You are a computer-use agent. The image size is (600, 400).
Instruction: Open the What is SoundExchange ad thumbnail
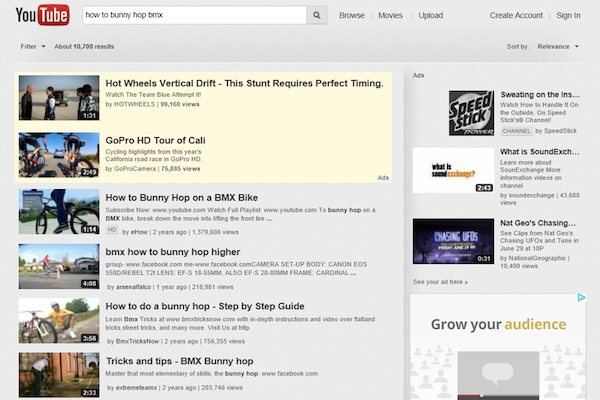click(453, 170)
